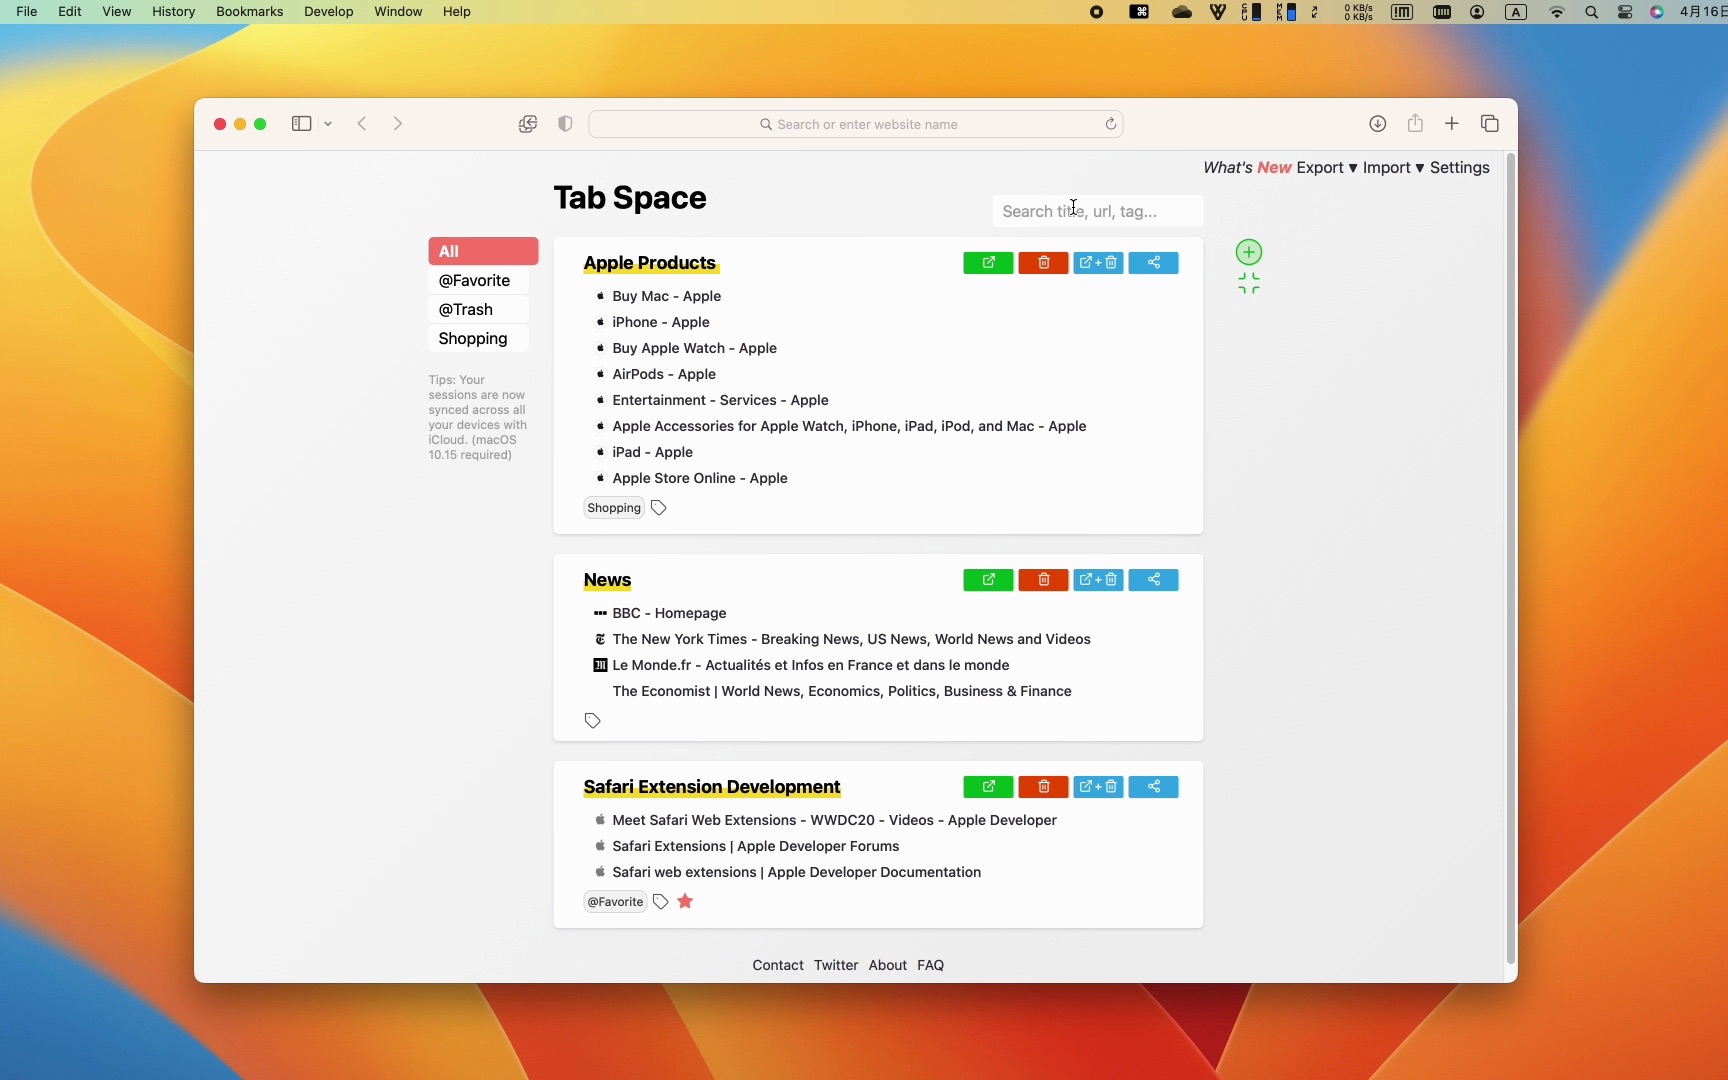Open all tabs in Apple Products session

coord(988,263)
